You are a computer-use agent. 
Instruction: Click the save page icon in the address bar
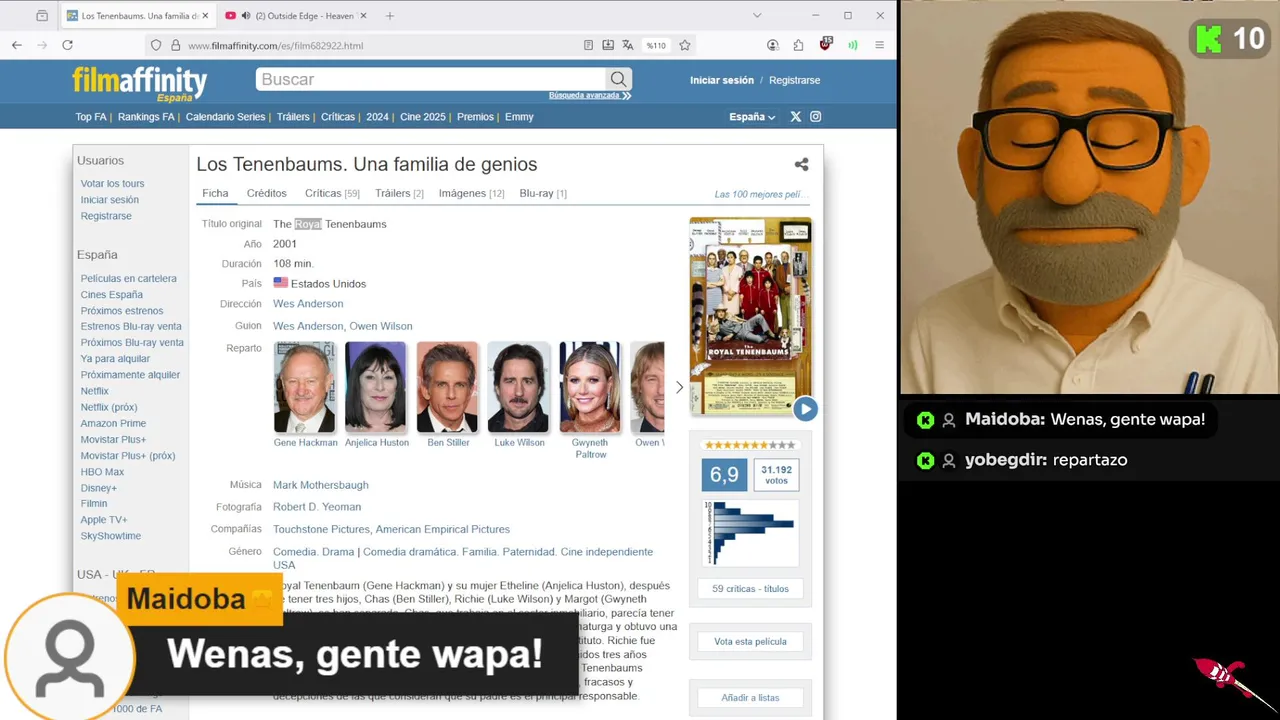tap(608, 45)
